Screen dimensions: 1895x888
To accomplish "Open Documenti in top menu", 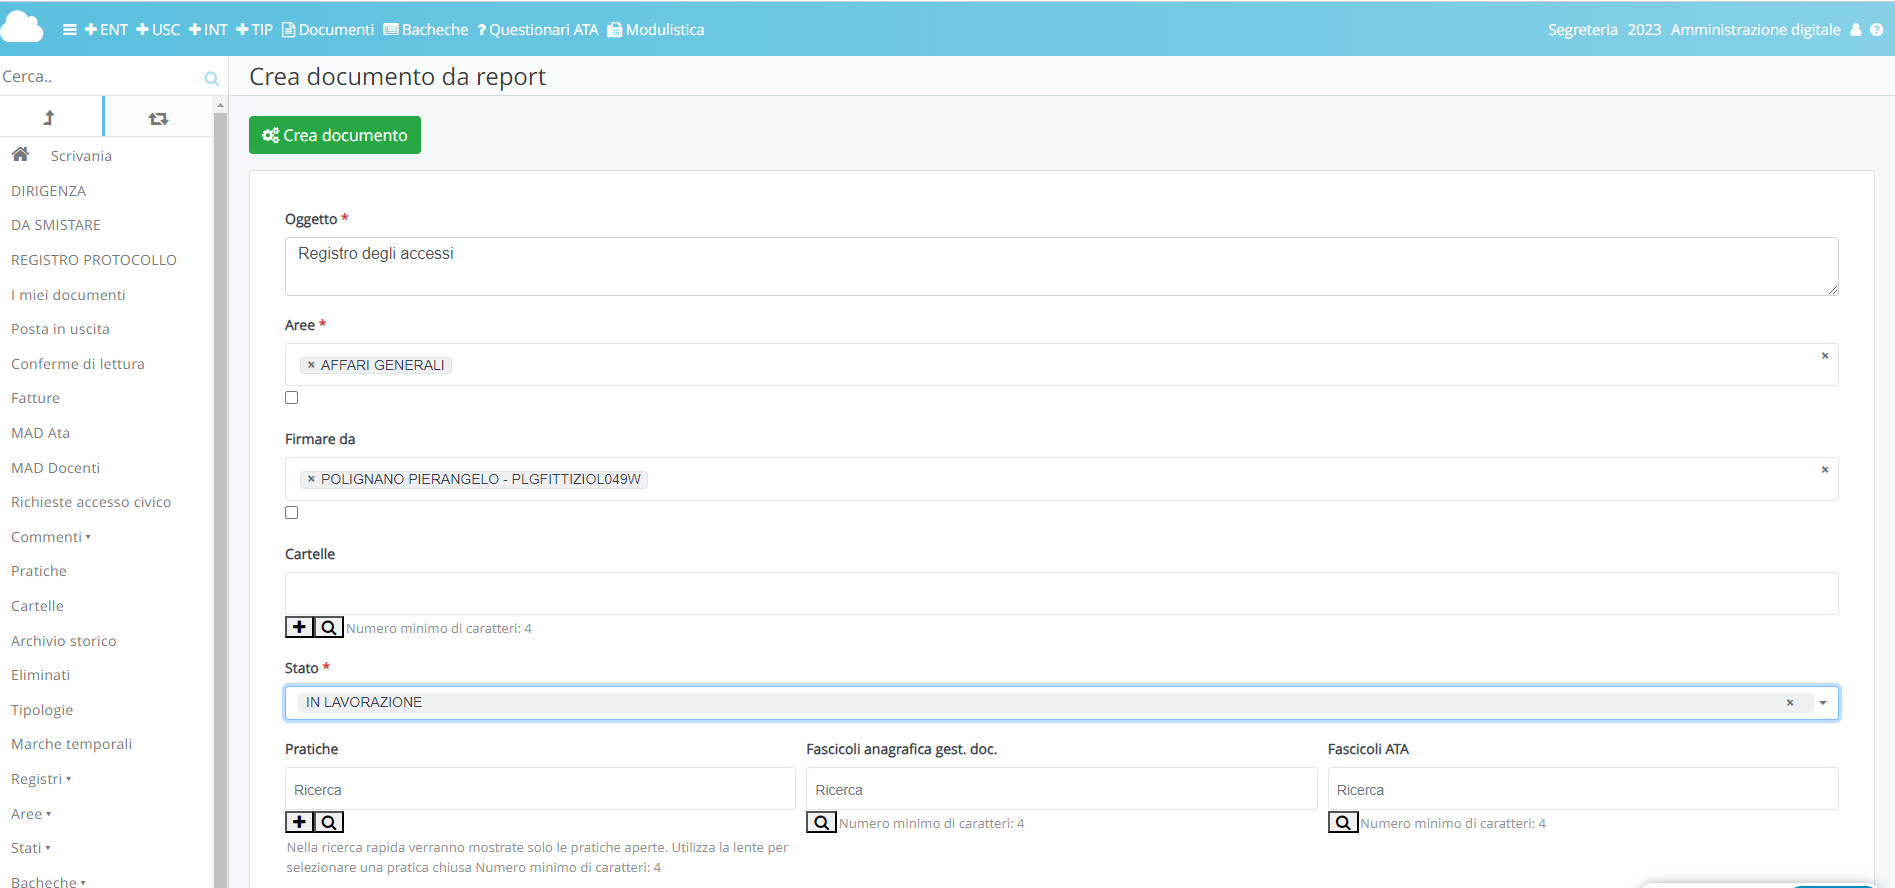I will click(x=328, y=30).
